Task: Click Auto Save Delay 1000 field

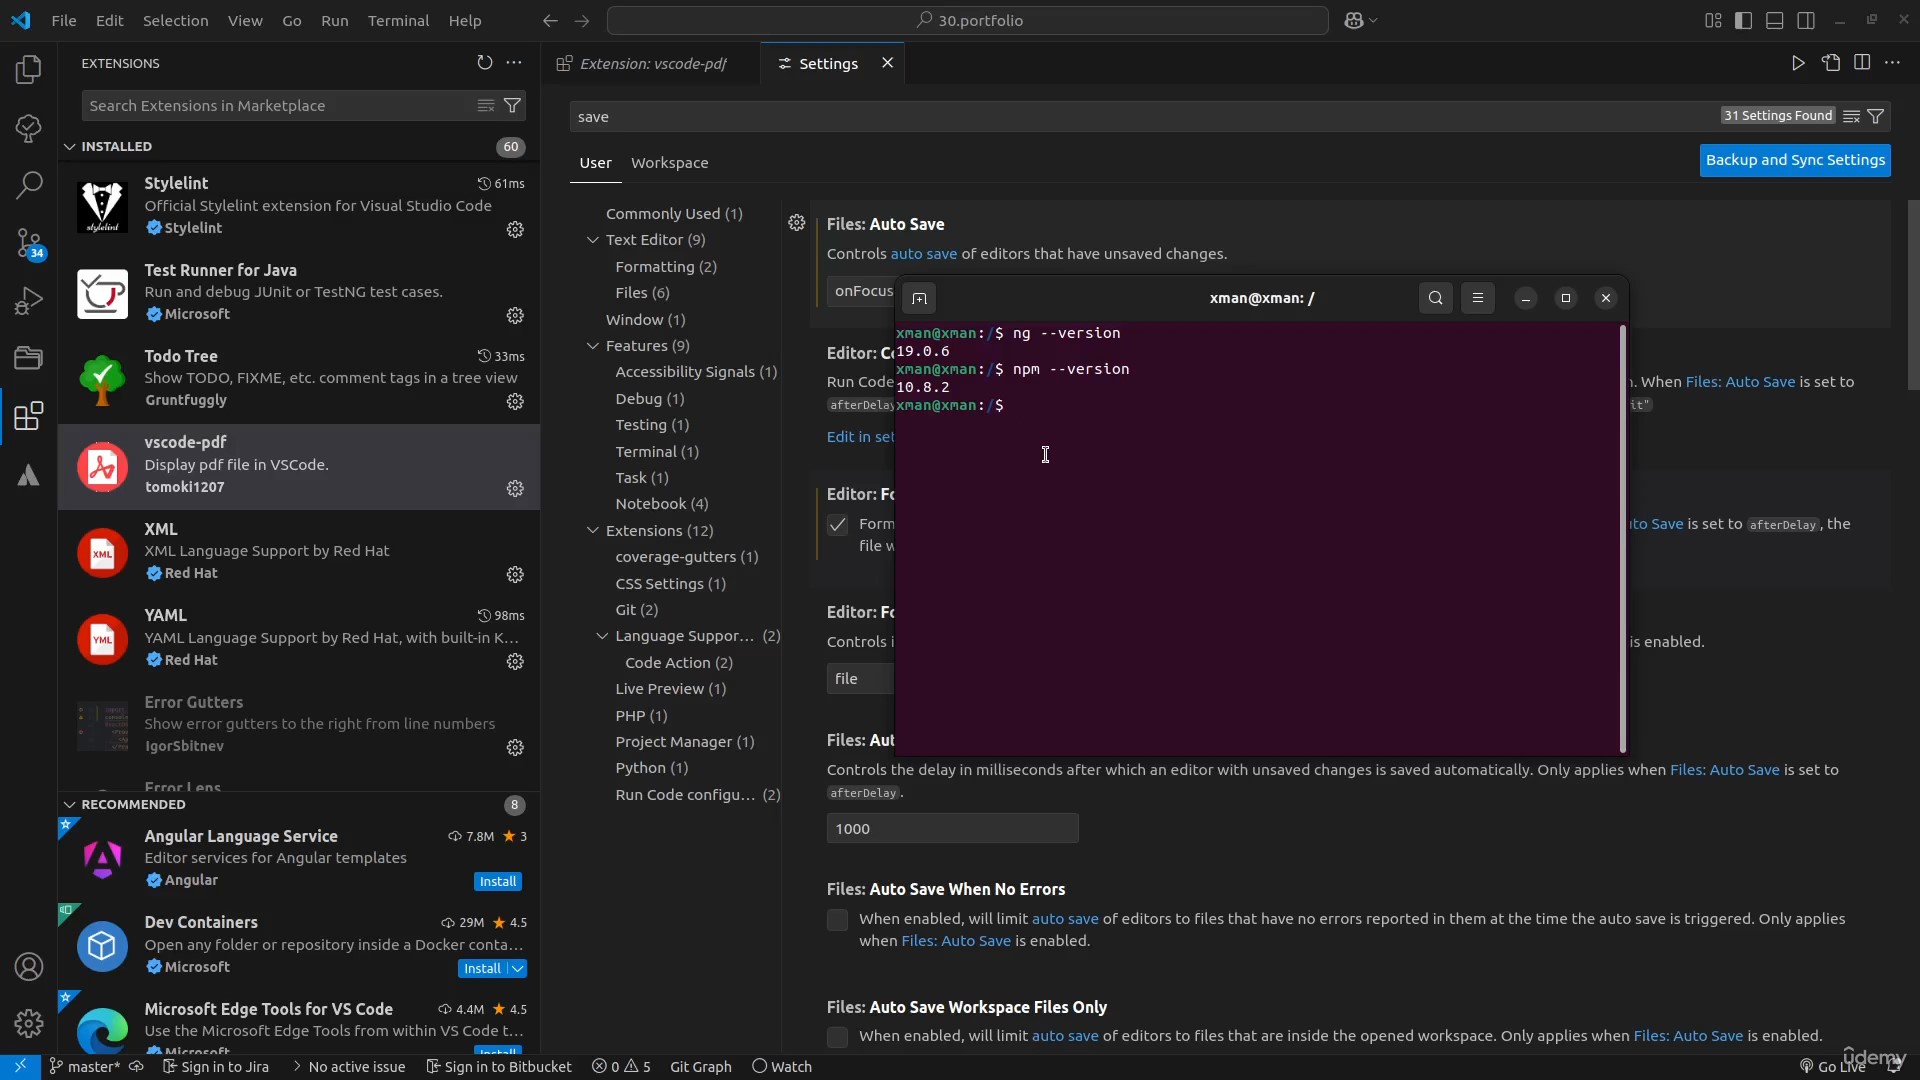Action: (952, 828)
